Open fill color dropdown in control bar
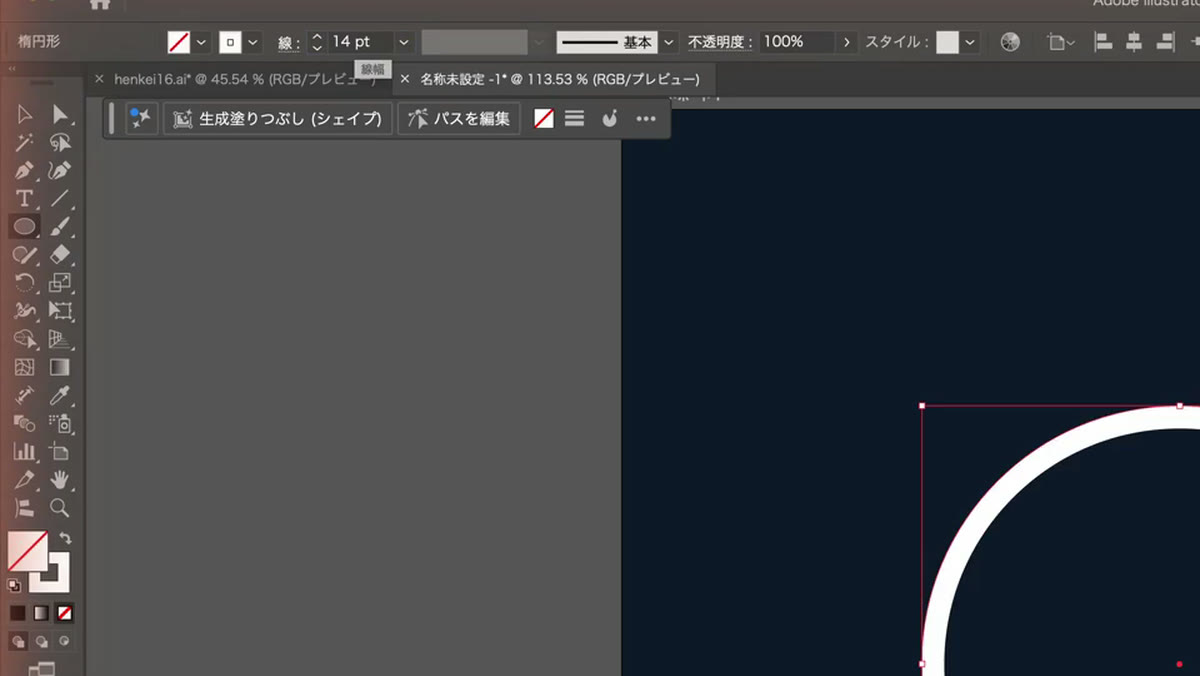Image resolution: width=1200 pixels, height=676 pixels. [201, 42]
